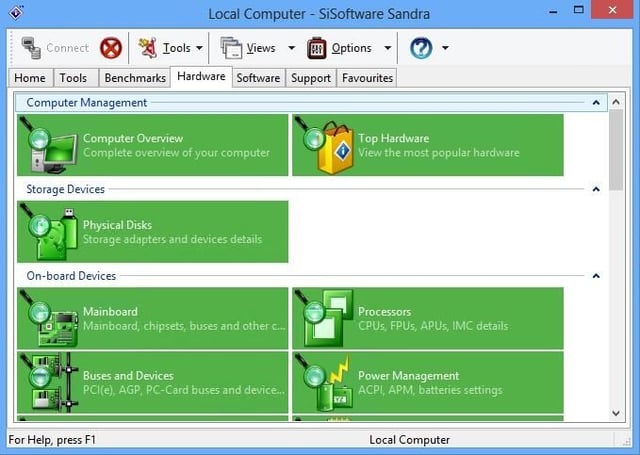
Task: Close the SiSoftware Sandra window
Action: [x=612, y=9]
